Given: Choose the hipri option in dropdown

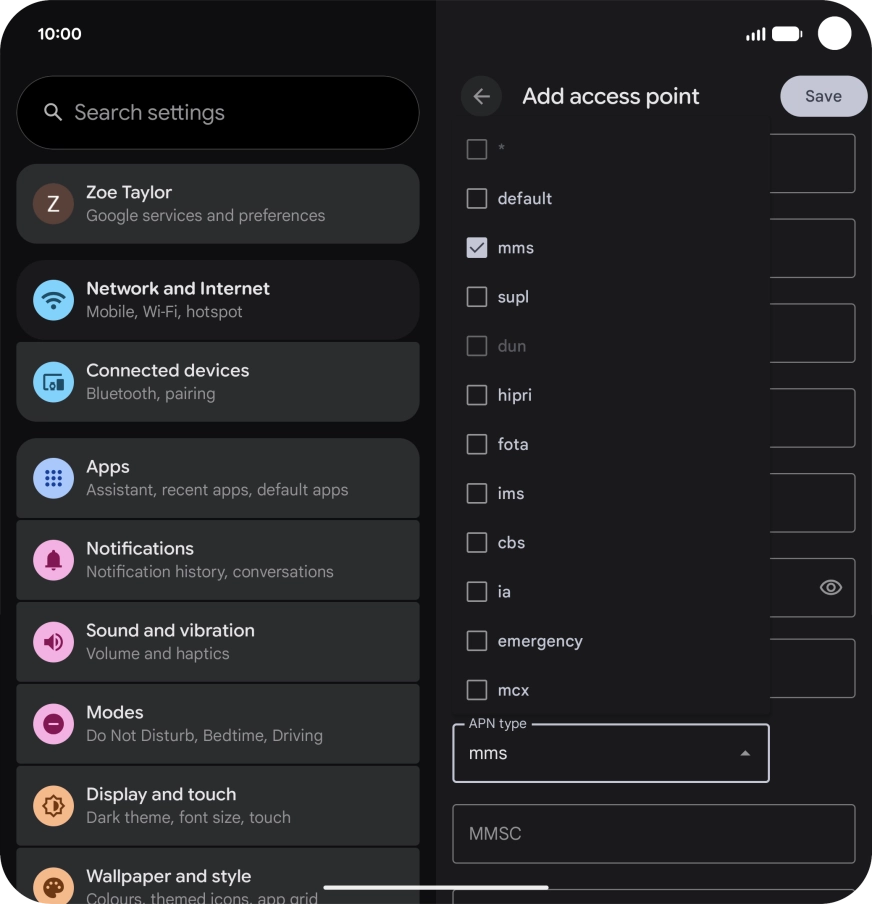Looking at the screenshot, I should pyautogui.click(x=611, y=395).
